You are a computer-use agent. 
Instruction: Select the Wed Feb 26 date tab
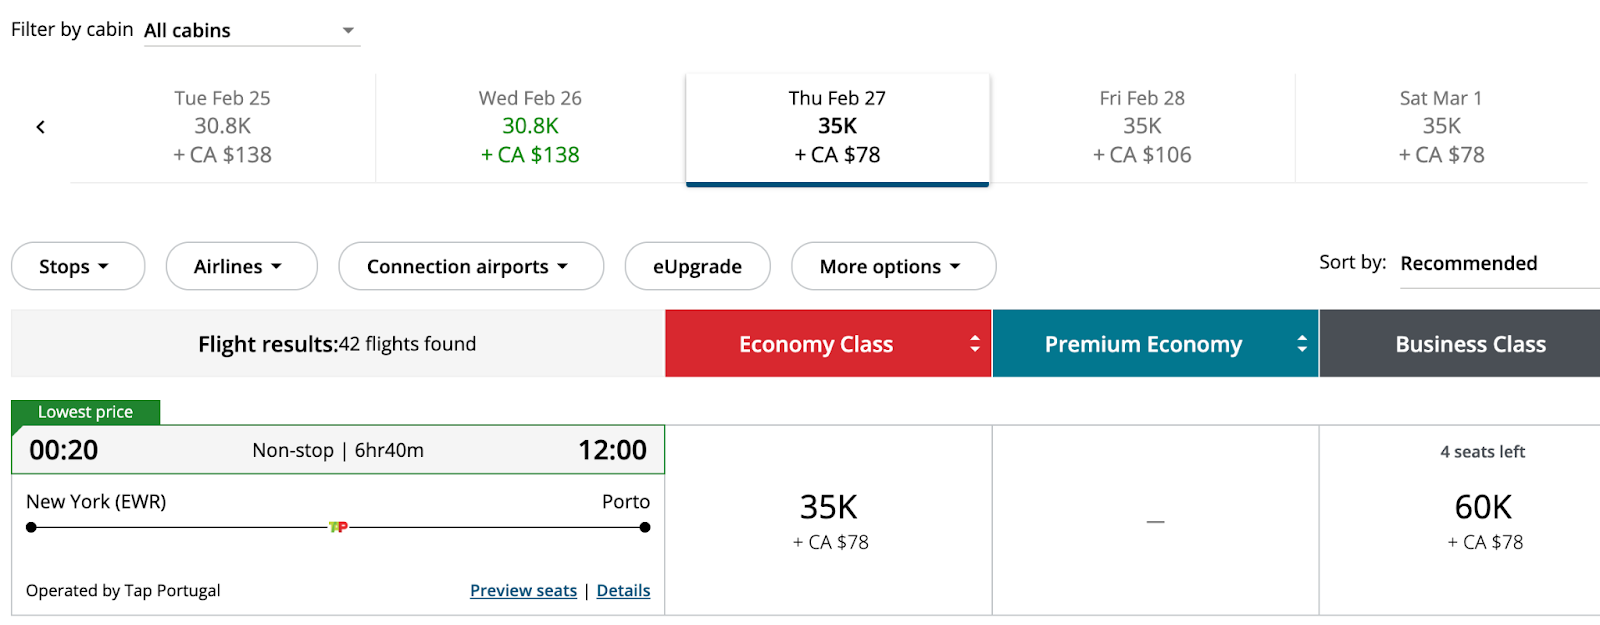pyautogui.click(x=530, y=127)
